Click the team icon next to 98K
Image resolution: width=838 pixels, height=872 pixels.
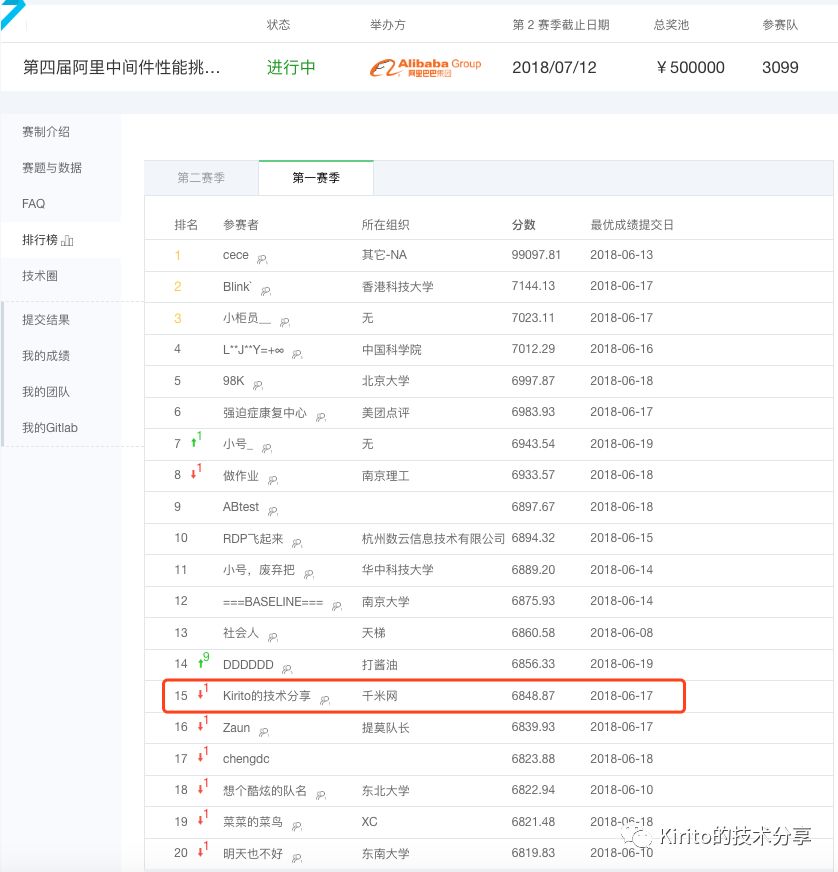258,385
